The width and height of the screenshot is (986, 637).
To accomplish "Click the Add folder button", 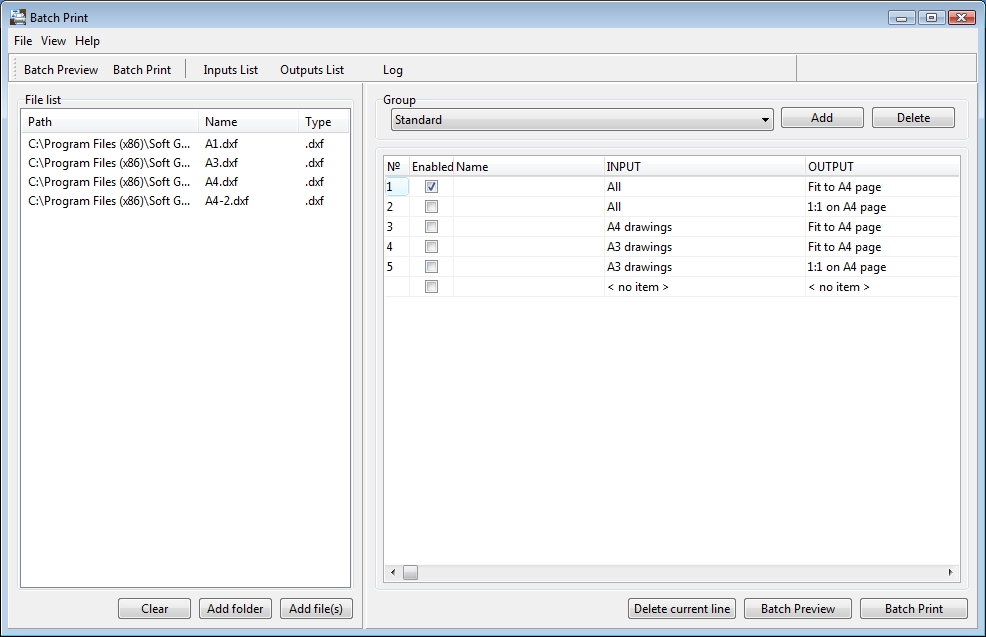I will click(x=235, y=609).
